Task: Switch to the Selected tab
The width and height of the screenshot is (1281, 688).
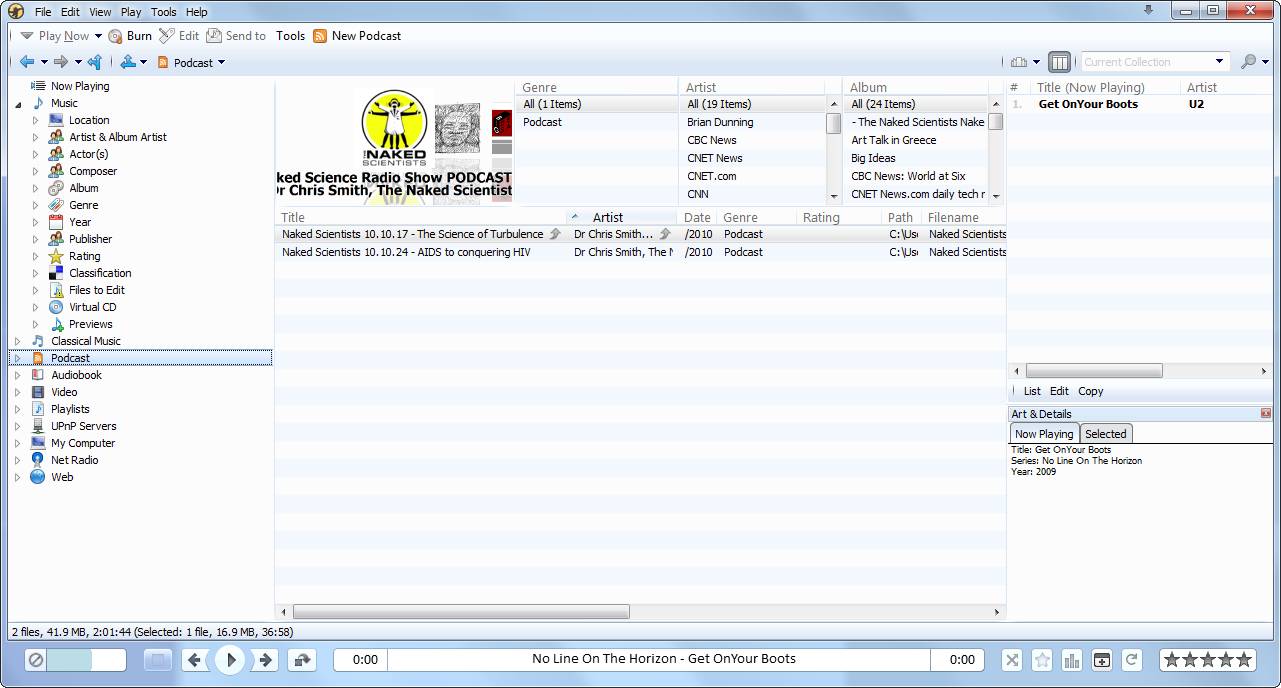Action: tap(1105, 434)
